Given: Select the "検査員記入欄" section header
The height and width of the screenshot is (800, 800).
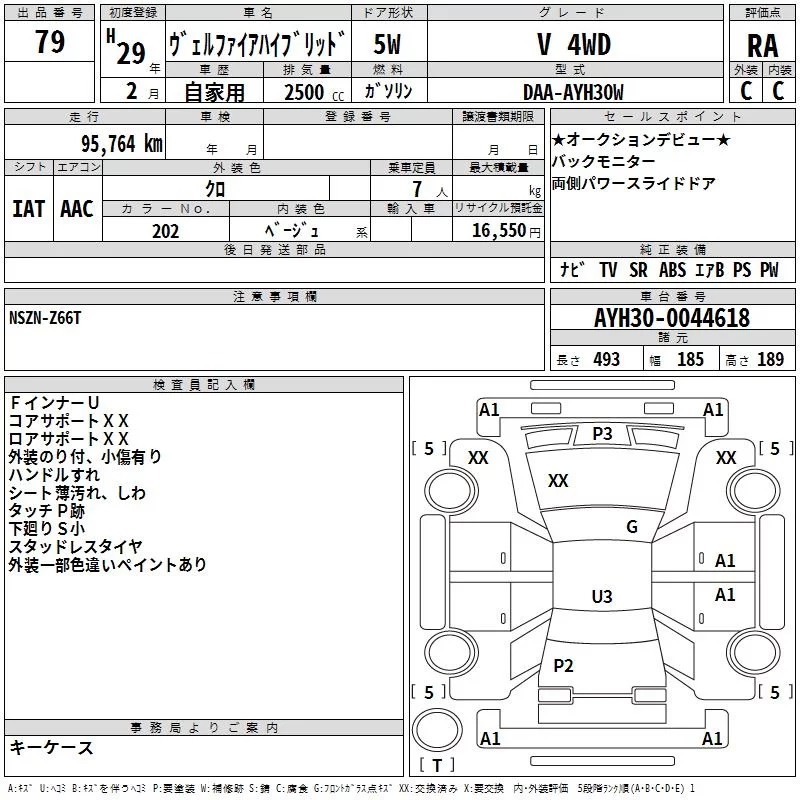Looking at the screenshot, I should tap(204, 385).
